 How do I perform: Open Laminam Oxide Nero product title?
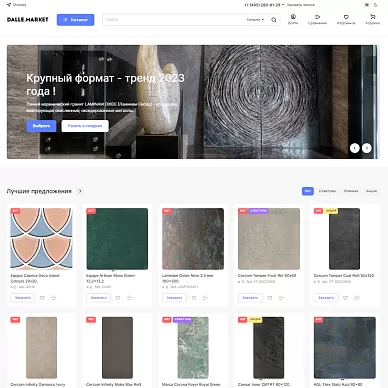tap(188, 278)
